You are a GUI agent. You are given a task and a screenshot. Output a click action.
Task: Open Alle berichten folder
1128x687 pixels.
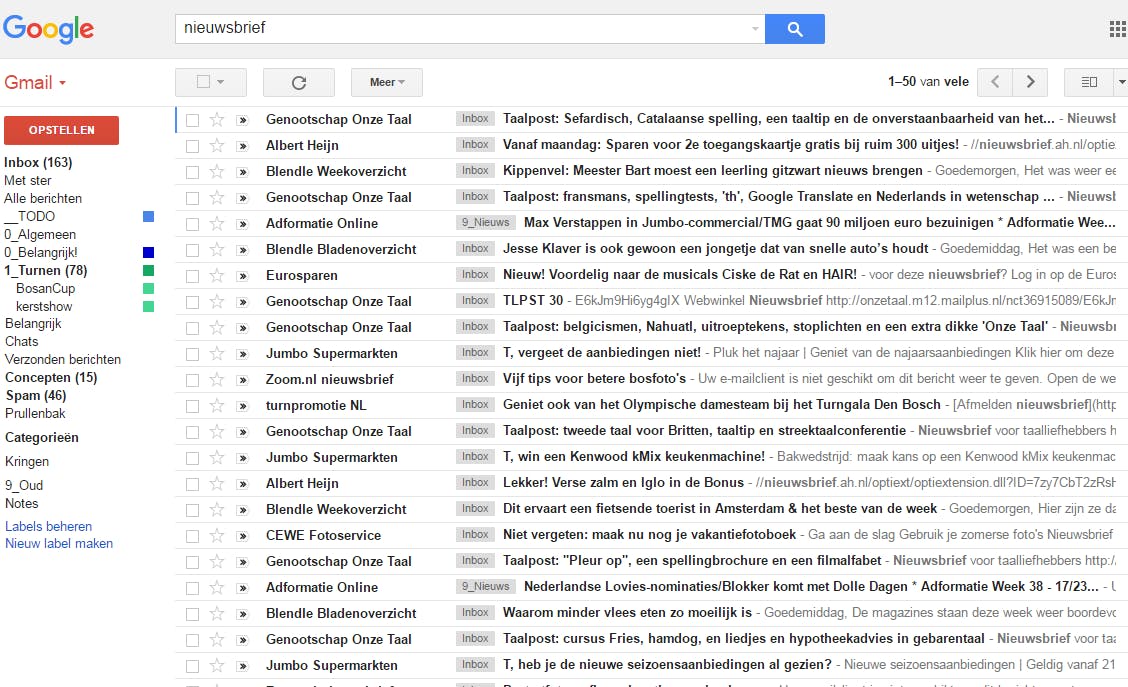[x=43, y=199]
